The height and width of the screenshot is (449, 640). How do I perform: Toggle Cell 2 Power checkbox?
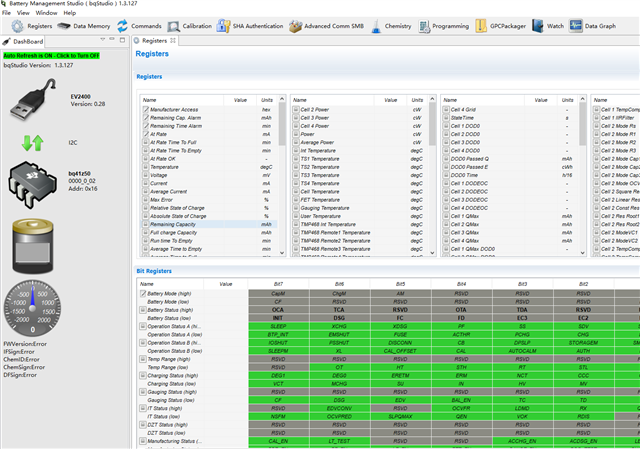296,109
